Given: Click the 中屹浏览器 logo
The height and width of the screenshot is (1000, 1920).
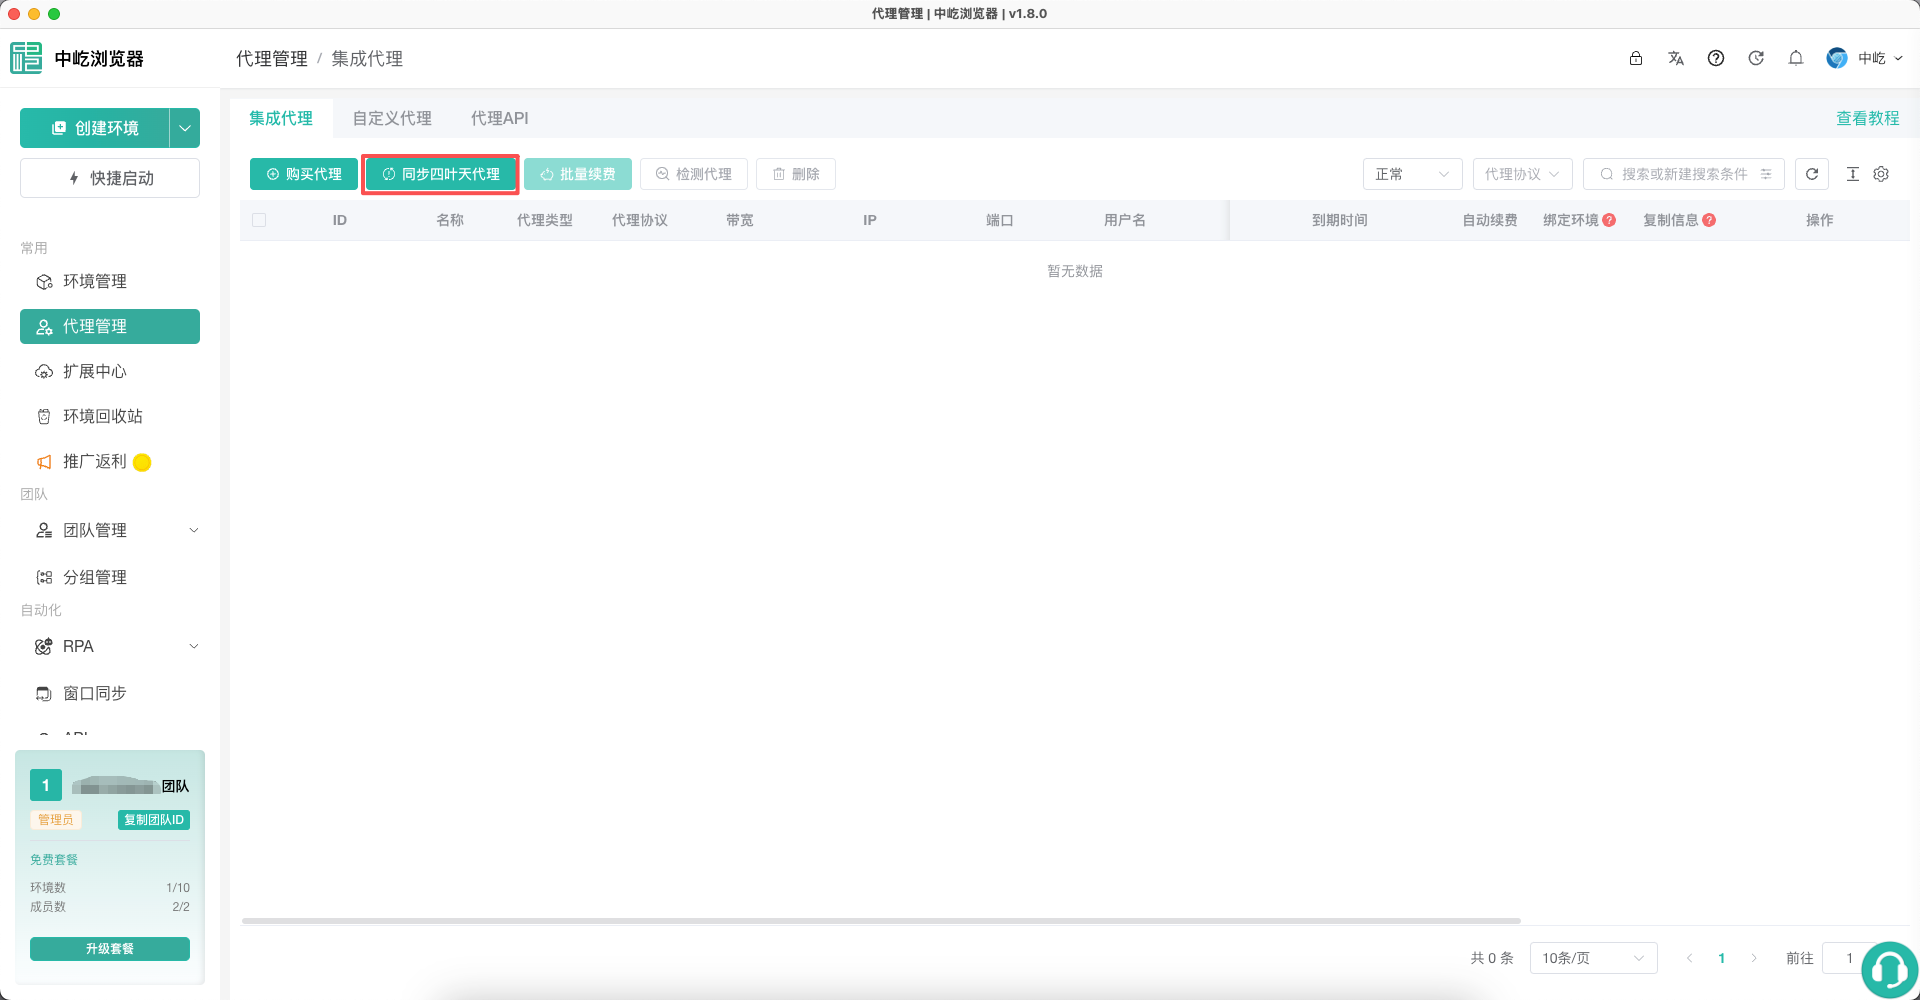Looking at the screenshot, I should (x=26, y=58).
